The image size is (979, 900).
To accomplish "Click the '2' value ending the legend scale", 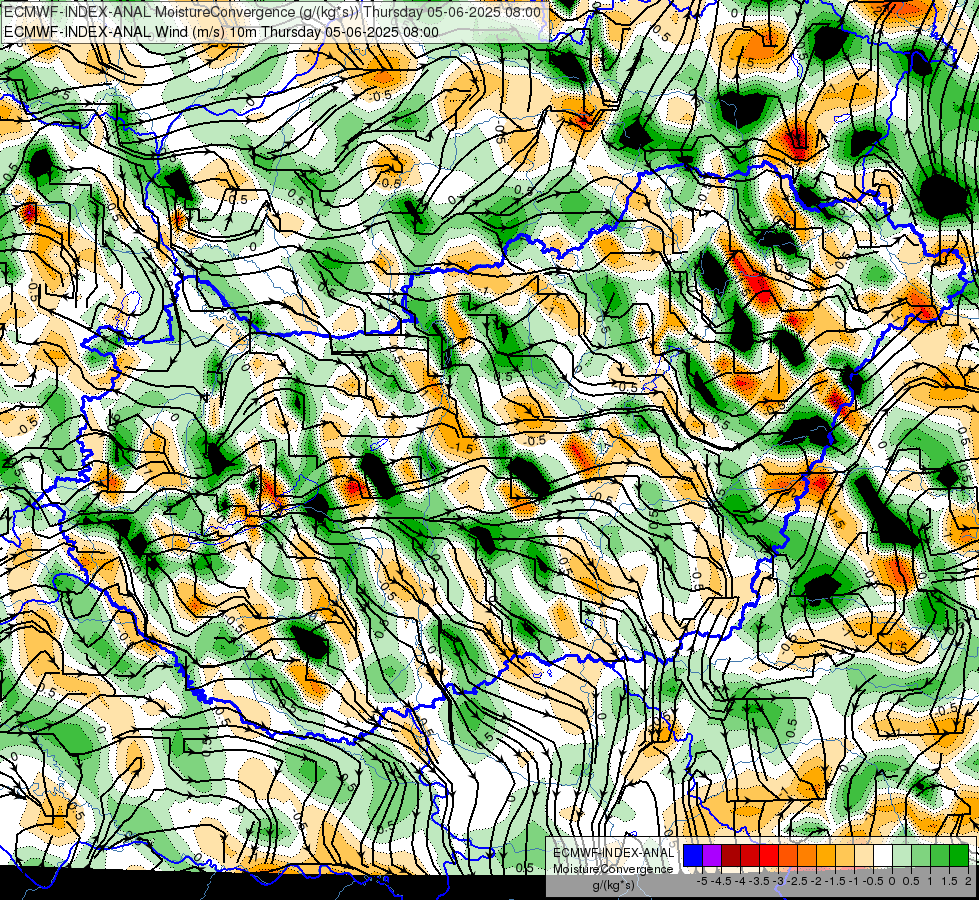I will pos(968,881).
